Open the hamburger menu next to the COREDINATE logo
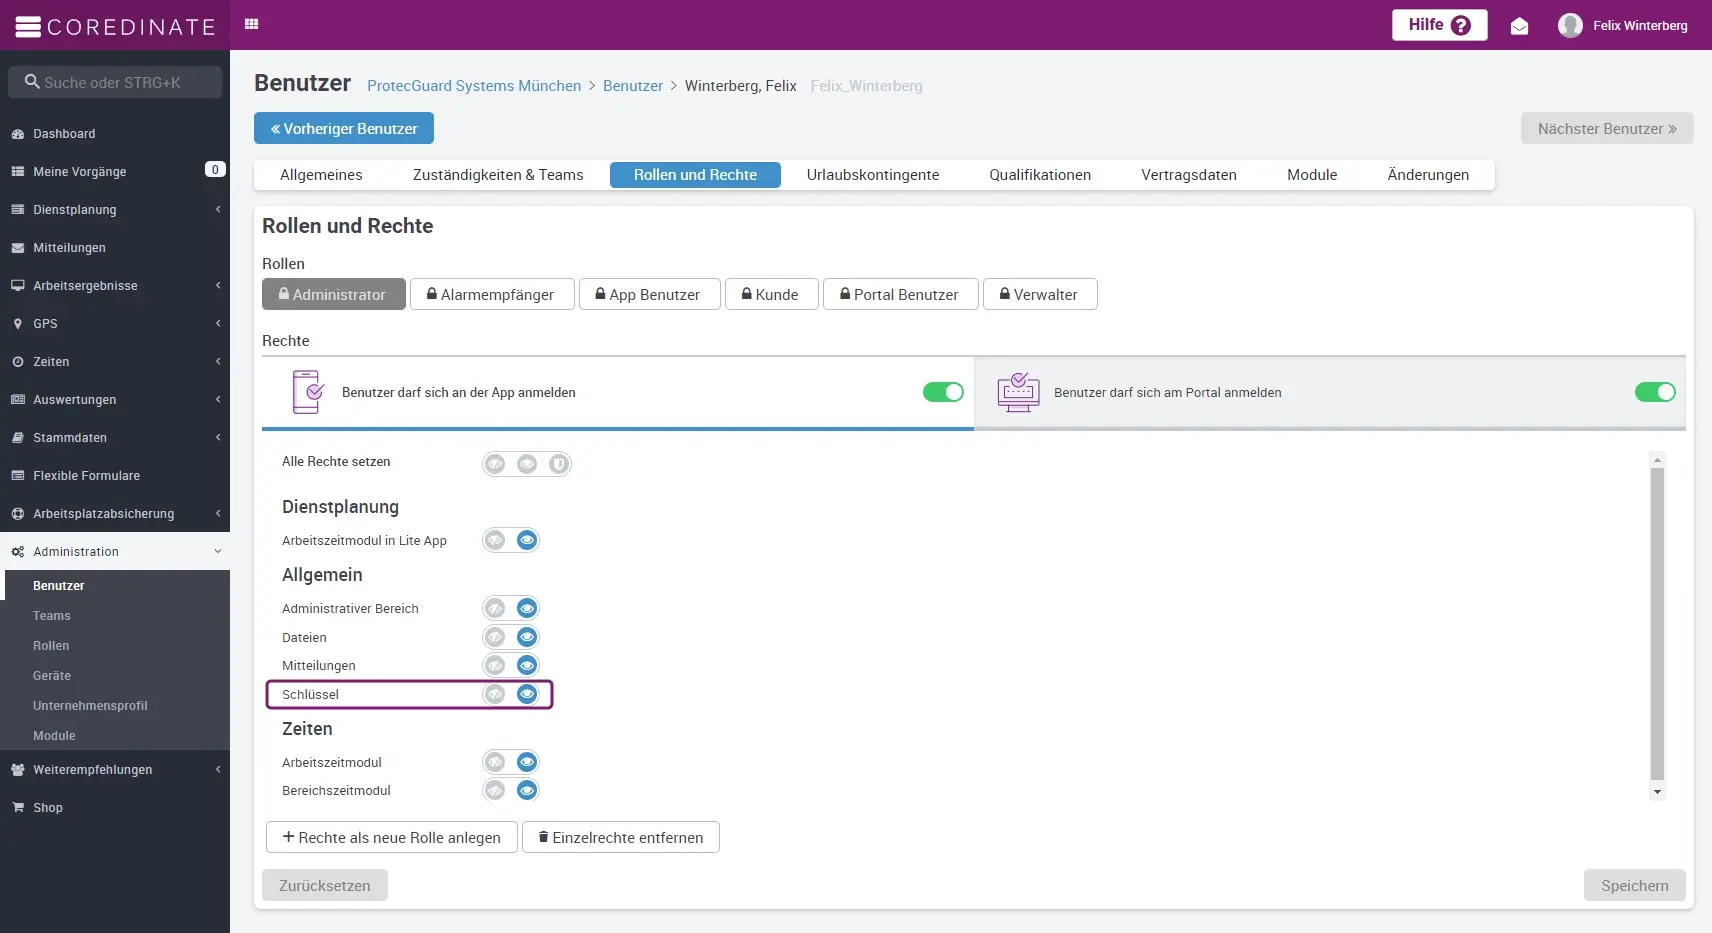This screenshot has height=933, width=1712. (28, 27)
